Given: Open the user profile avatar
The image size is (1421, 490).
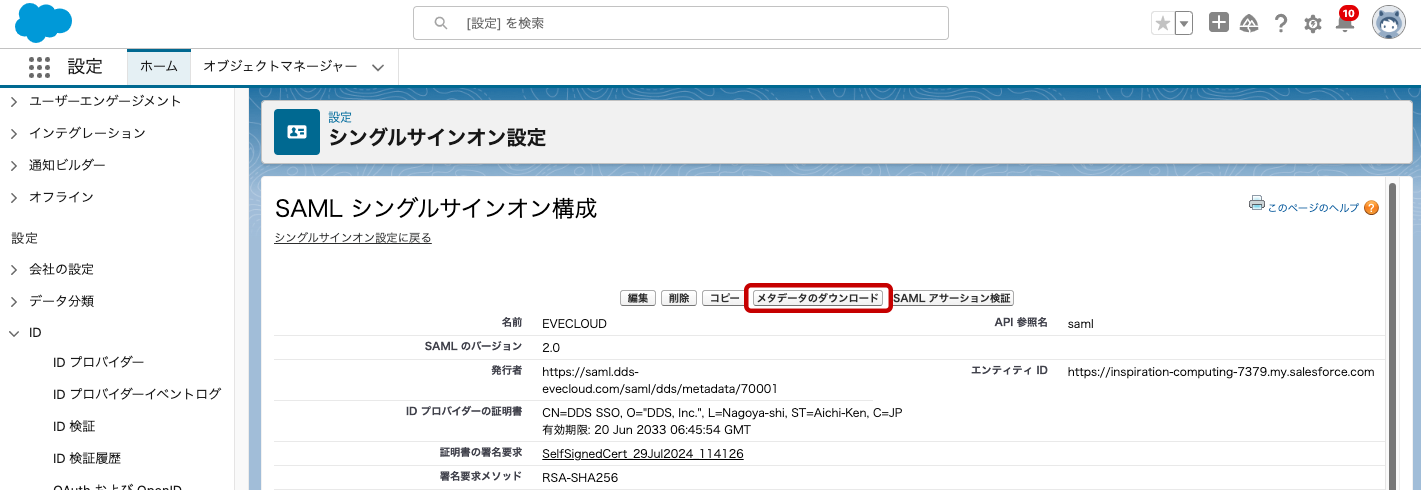Looking at the screenshot, I should pyautogui.click(x=1388, y=23).
